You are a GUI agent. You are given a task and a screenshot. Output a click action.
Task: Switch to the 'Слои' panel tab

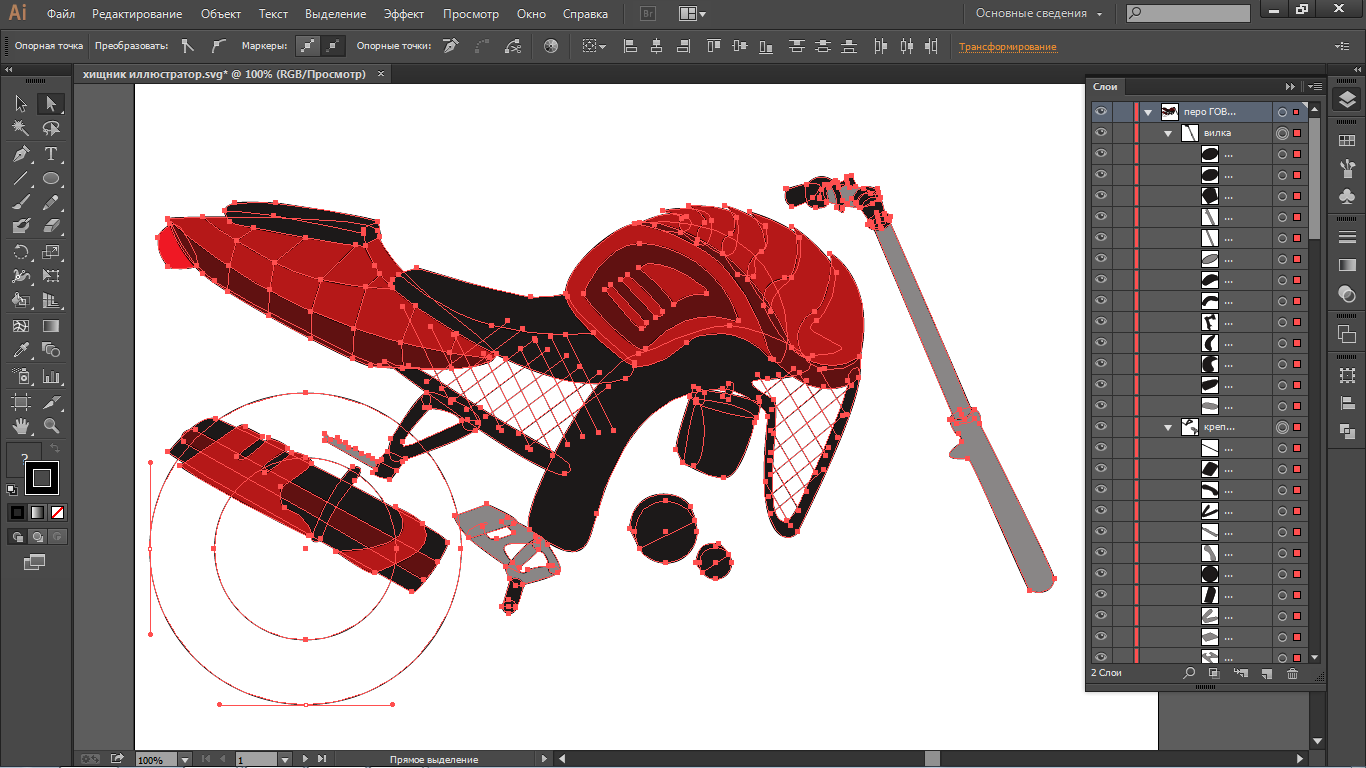pyautogui.click(x=1105, y=87)
